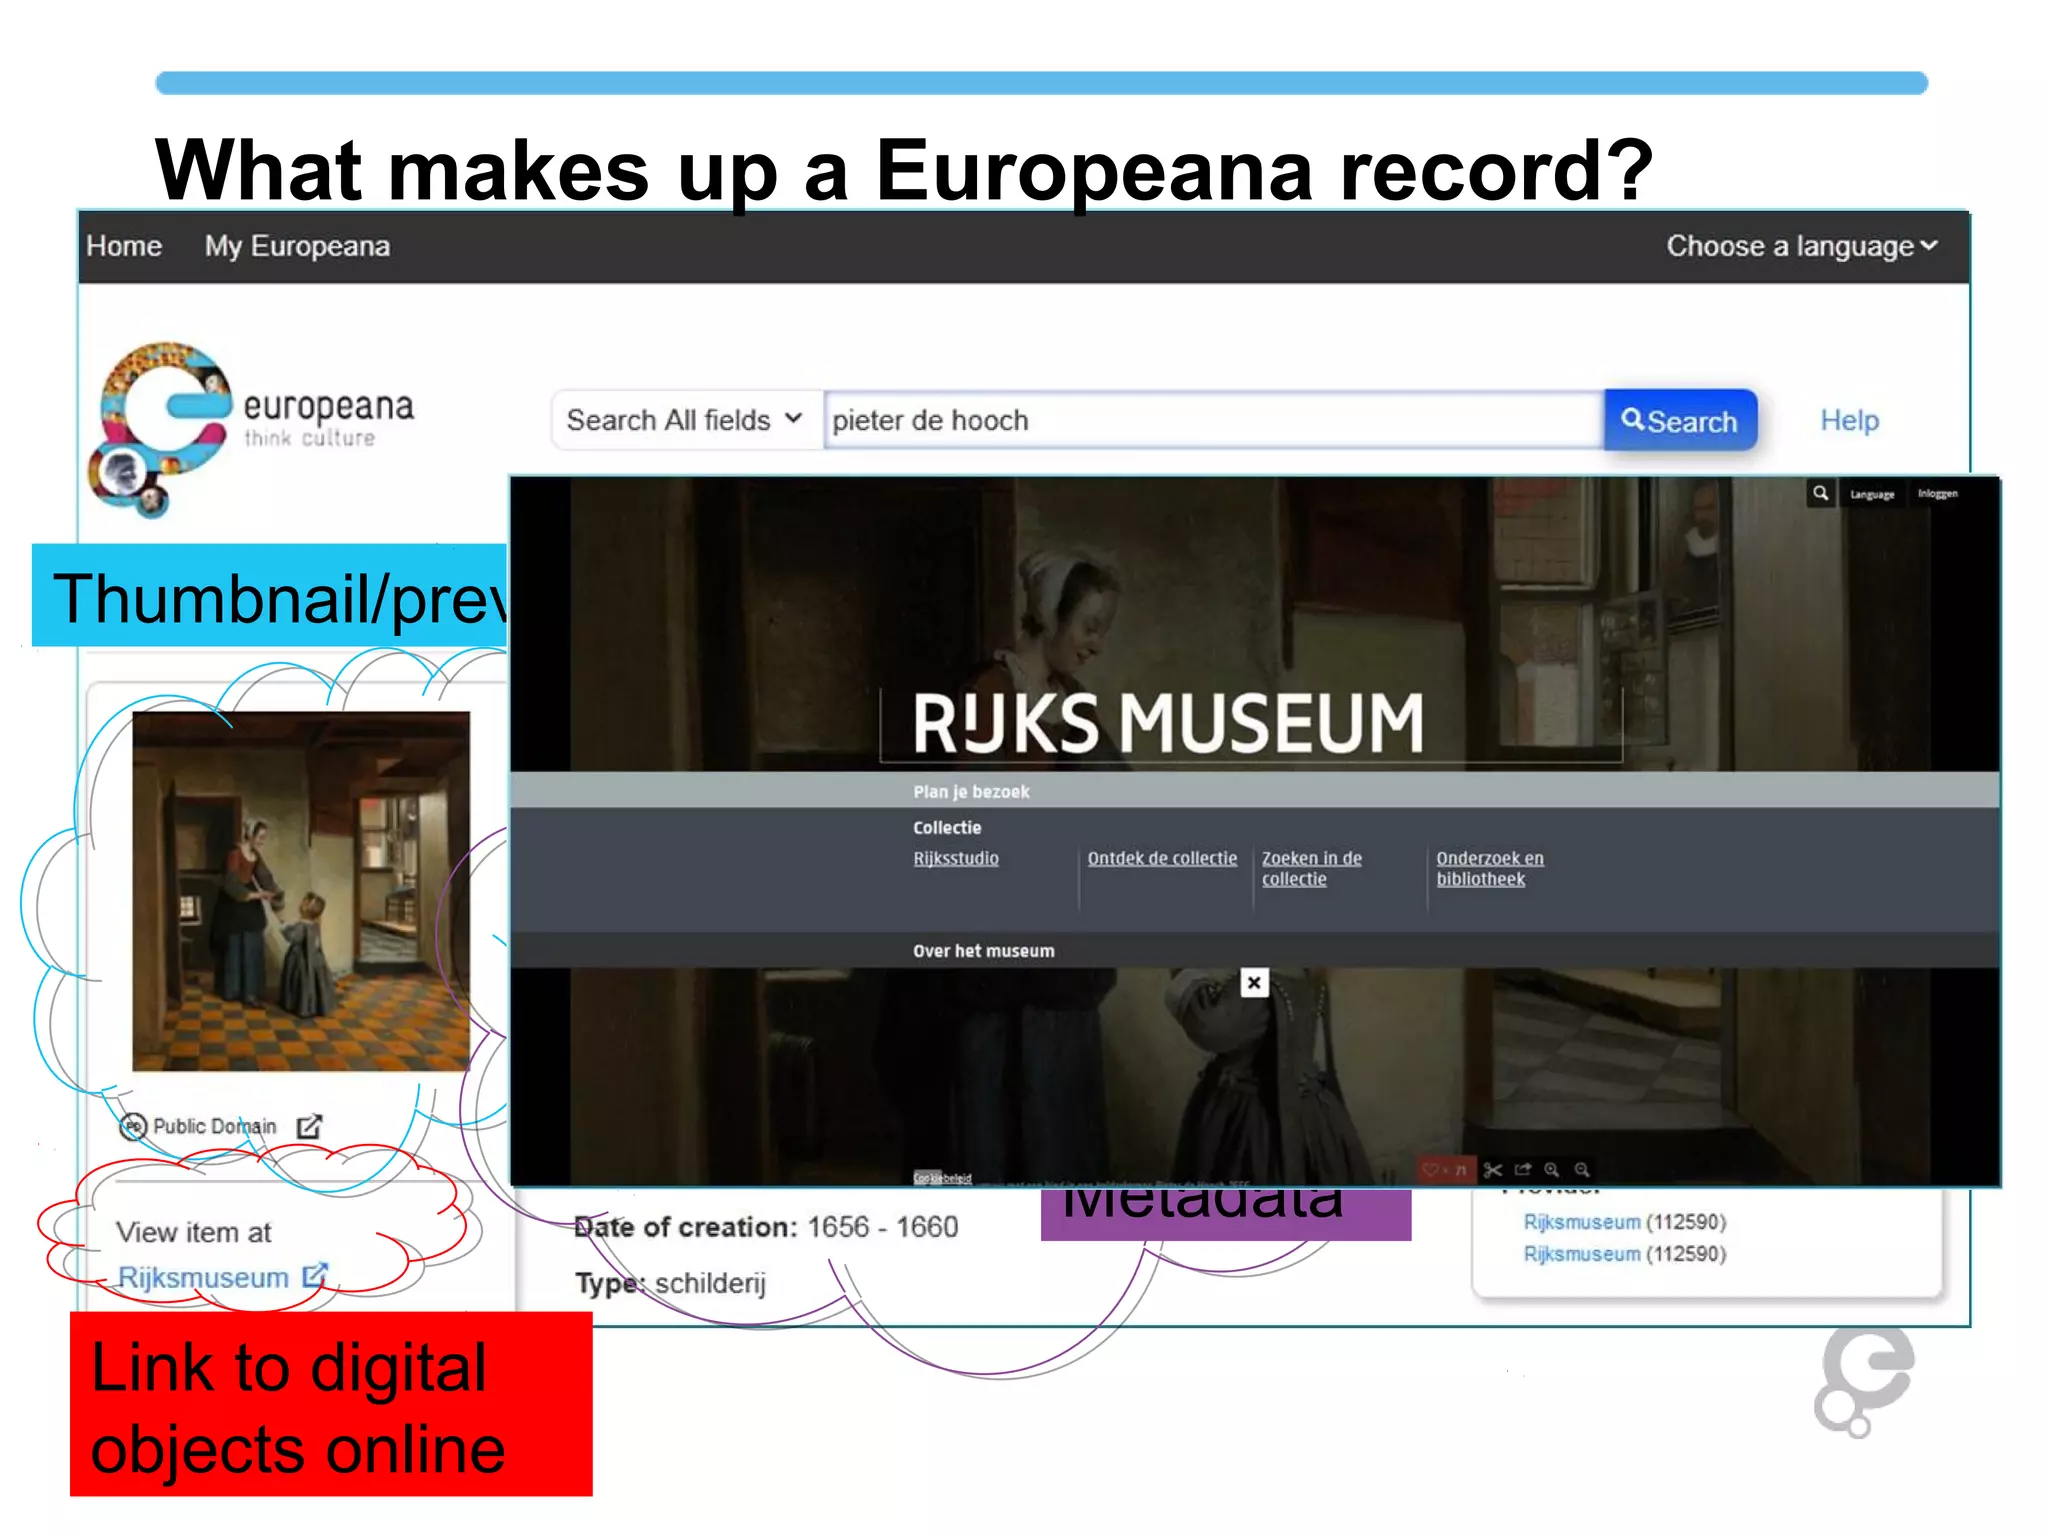Open the Search All fields dropdown

pos(685,420)
